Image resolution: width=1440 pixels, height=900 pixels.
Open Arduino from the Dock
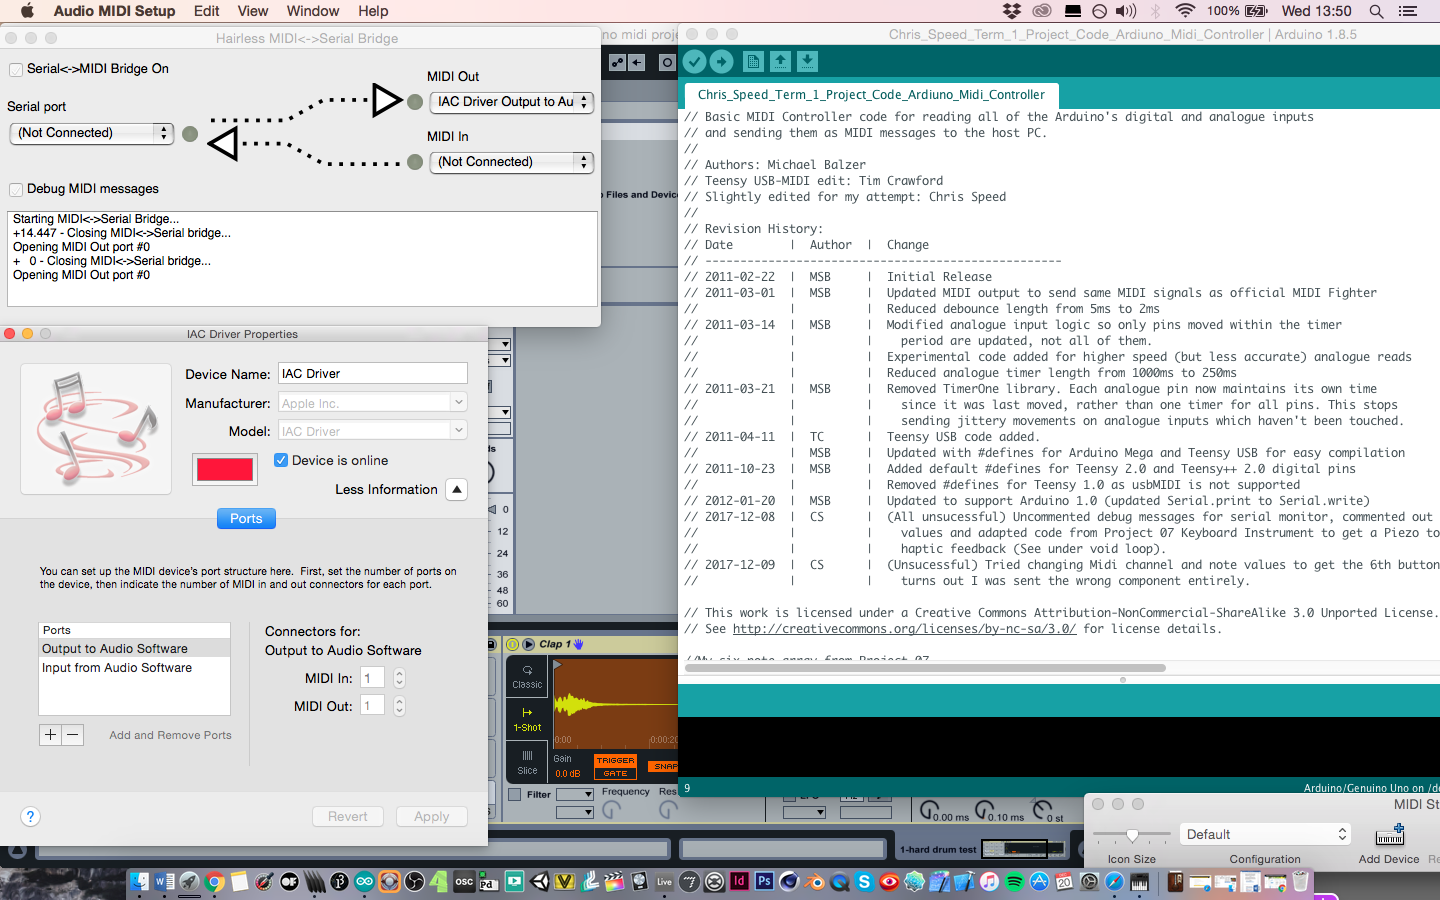pyautogui.click(x=364, y=881)
